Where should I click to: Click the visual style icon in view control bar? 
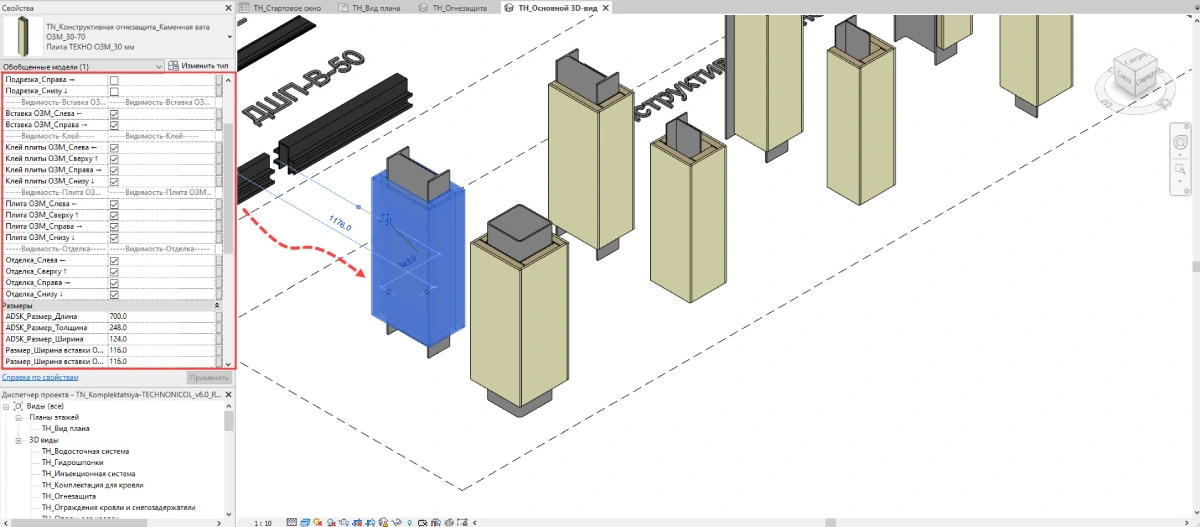point(304,522)
